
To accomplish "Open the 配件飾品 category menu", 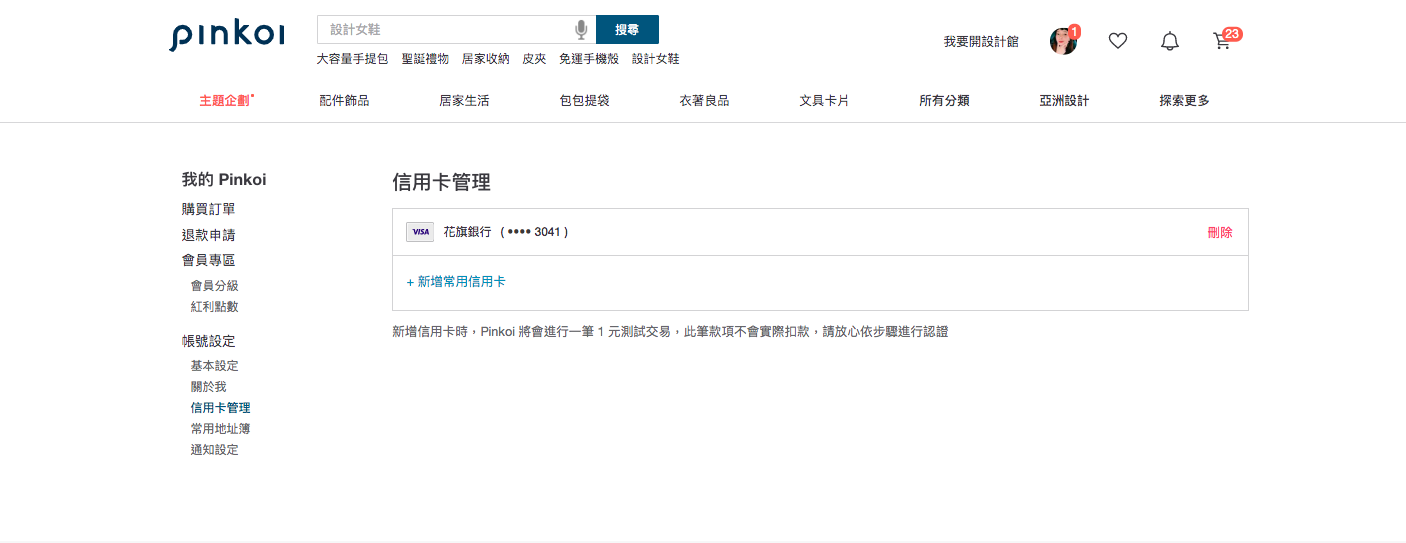I will (344, 101).
